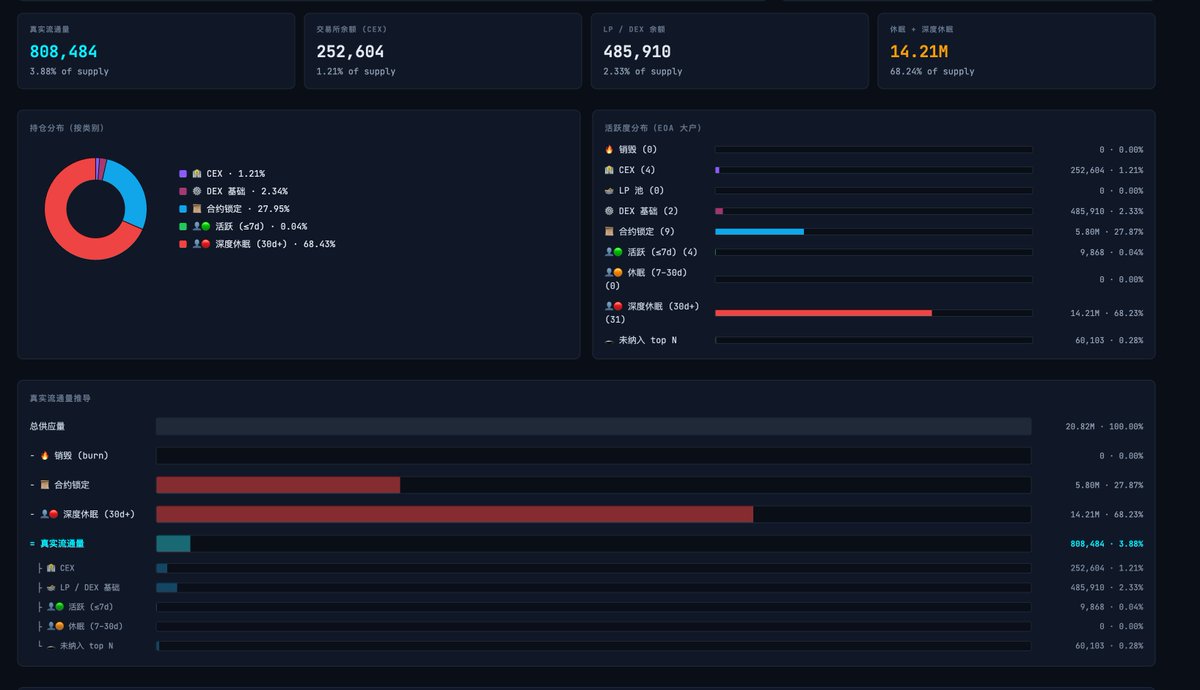
Task: Click the 485,910 value in LP / DEX 余额 card
Action: click(637, 52)
